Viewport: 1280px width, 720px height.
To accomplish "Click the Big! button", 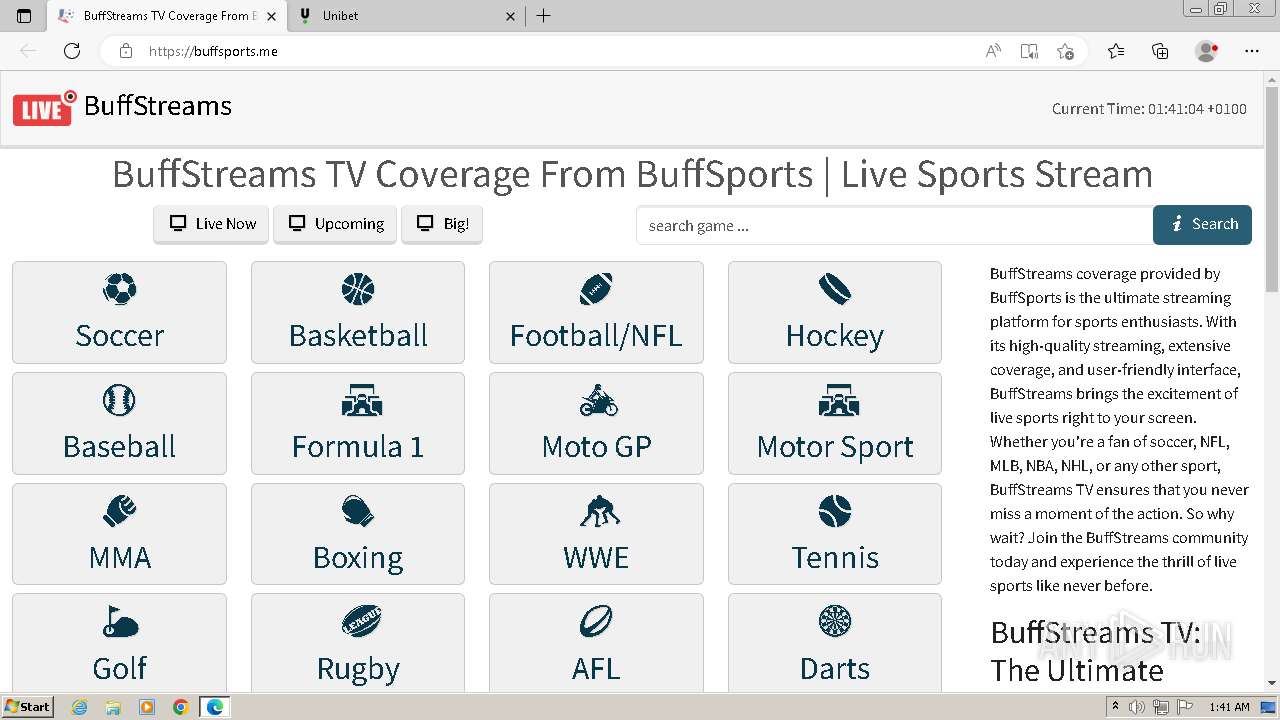I will (442, 224).
